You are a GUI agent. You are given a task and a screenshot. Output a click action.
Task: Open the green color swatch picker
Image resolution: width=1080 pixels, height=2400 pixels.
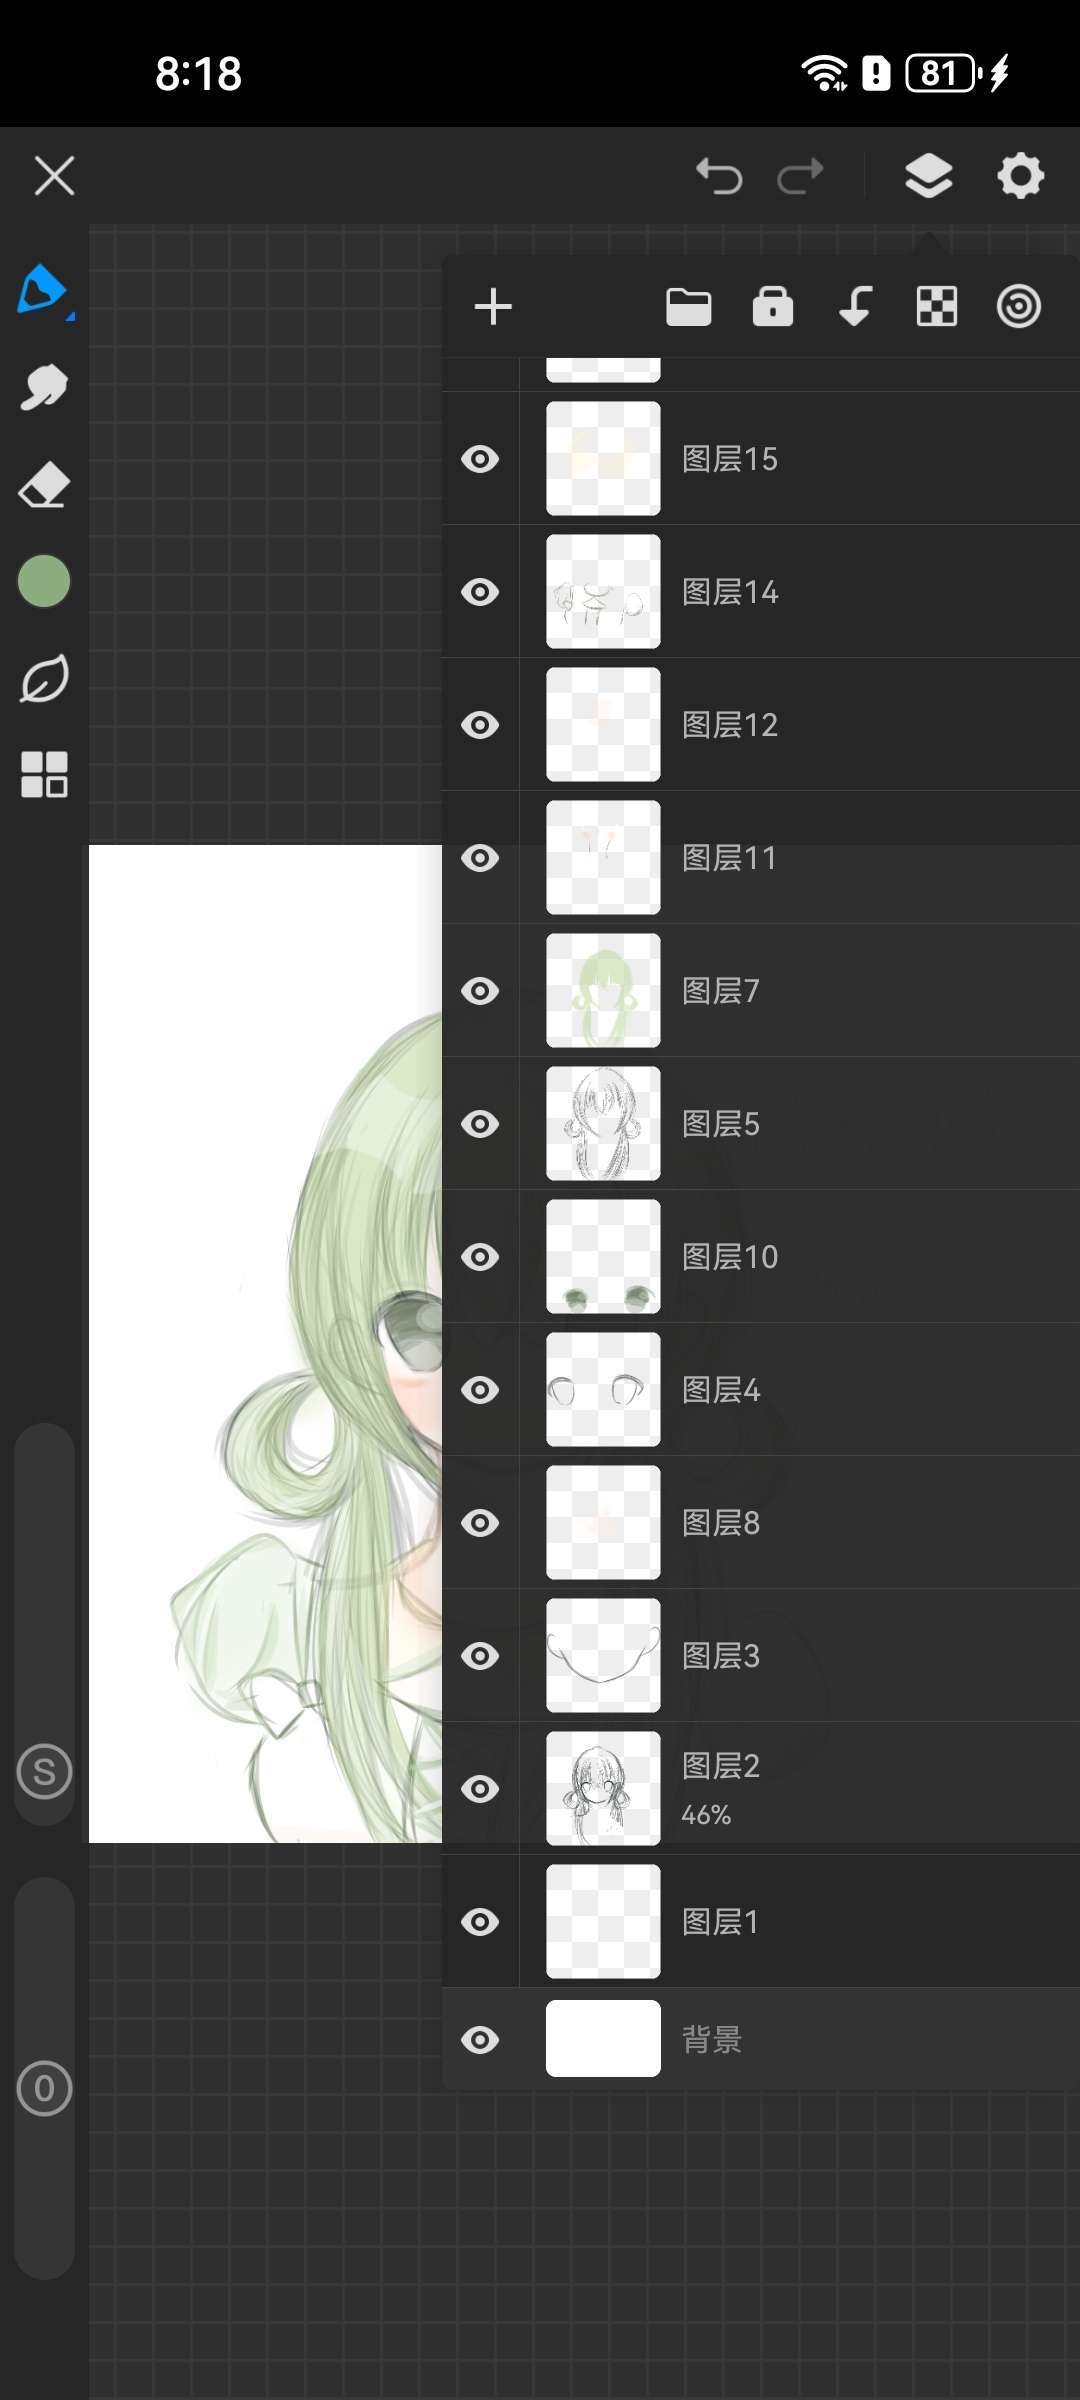[x=44, y=581]
